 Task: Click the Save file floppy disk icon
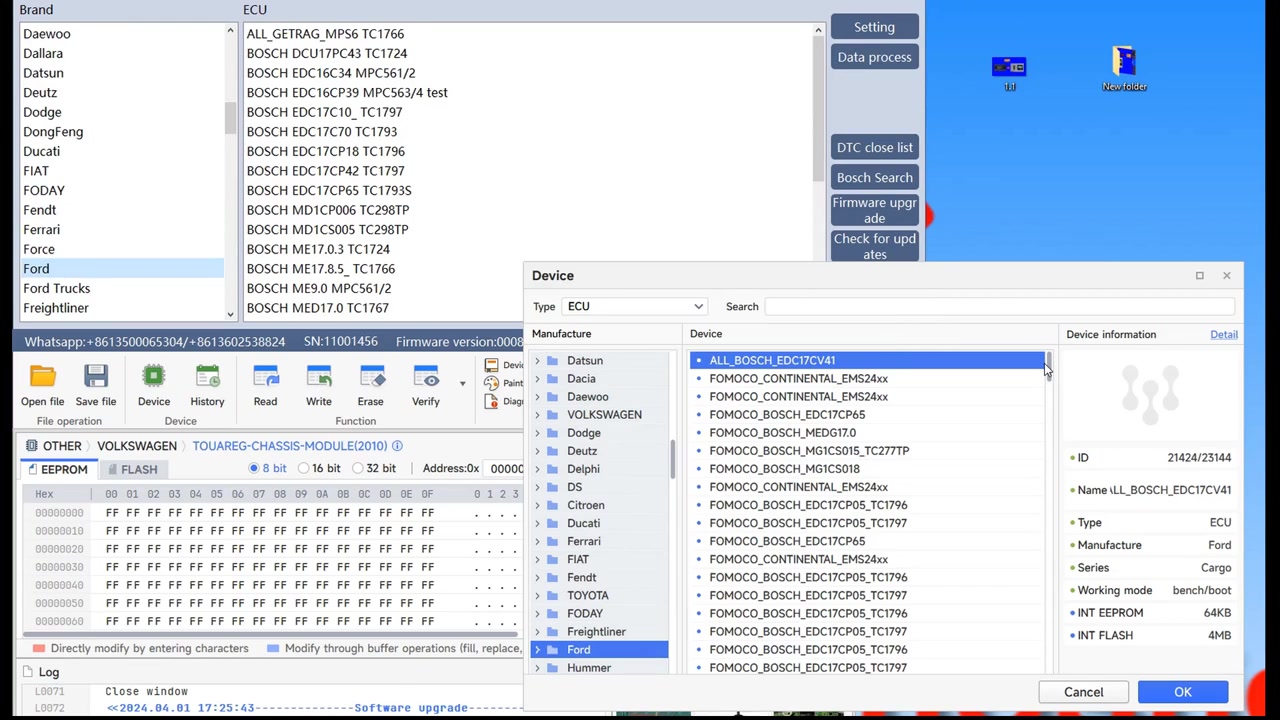pyautogui.click(x=96, y=377)
